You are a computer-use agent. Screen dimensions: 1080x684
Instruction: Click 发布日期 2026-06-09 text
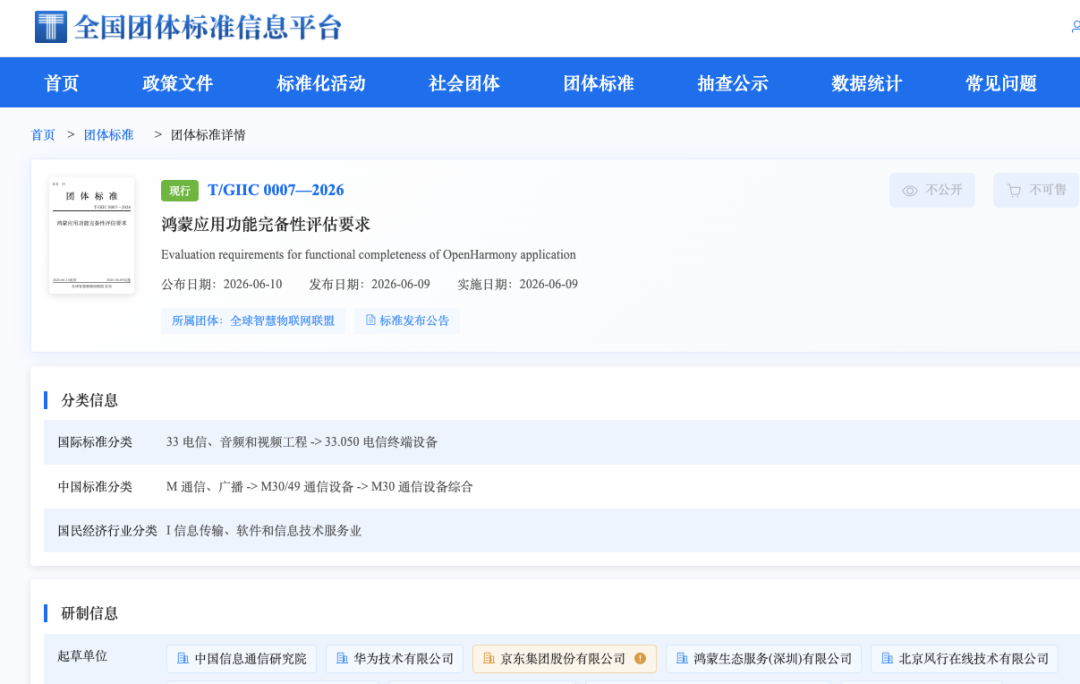[370, 284]
